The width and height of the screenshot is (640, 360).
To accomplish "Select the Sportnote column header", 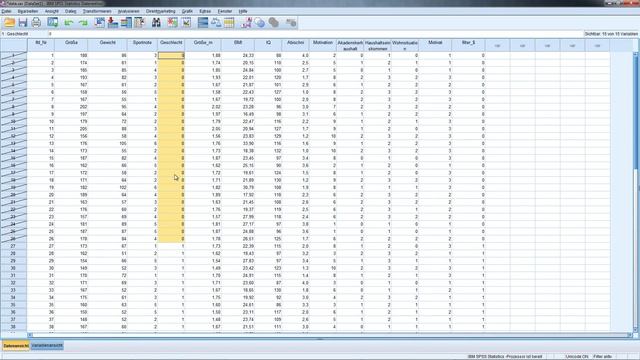I will tap(142, 45).
